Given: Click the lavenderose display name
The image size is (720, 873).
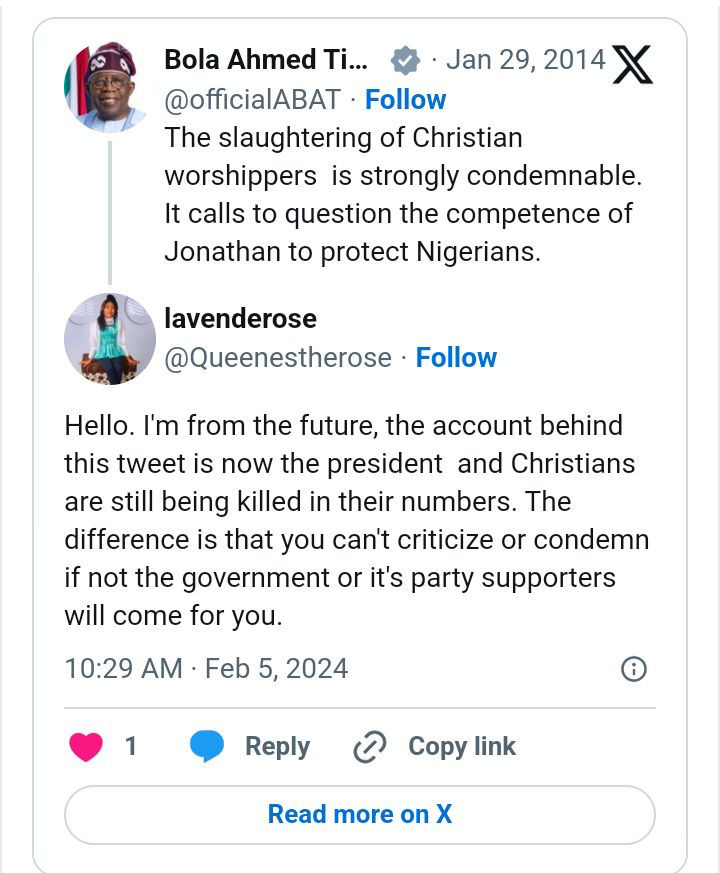Looking at the screenshot, I should point(240,319).
